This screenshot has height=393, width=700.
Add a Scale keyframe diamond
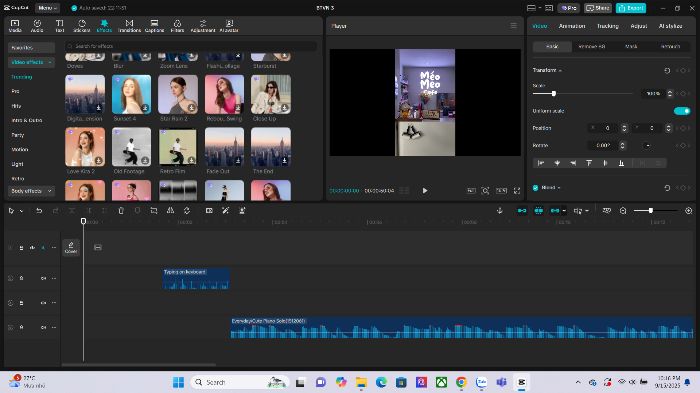click(x=683, y=94)
